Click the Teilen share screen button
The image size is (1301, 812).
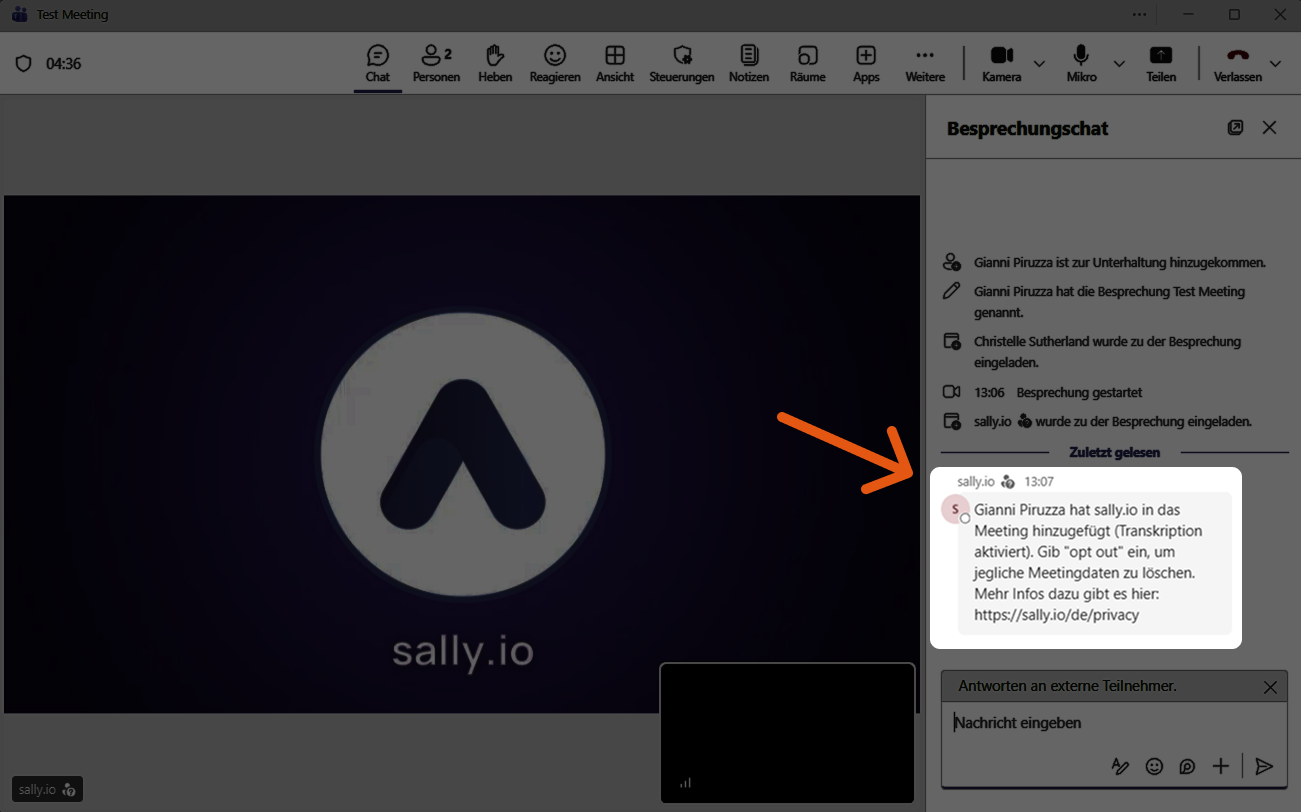coord(1161,63)
